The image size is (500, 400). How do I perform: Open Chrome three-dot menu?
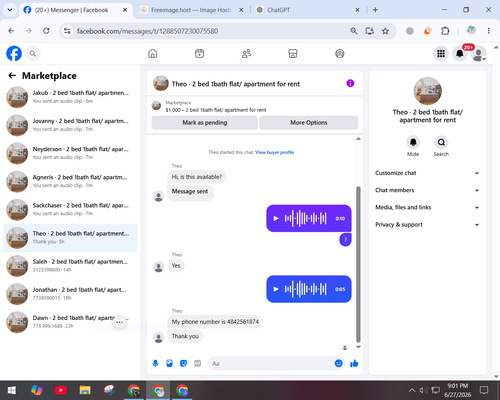pyautogui.click(x=489, y=31)
